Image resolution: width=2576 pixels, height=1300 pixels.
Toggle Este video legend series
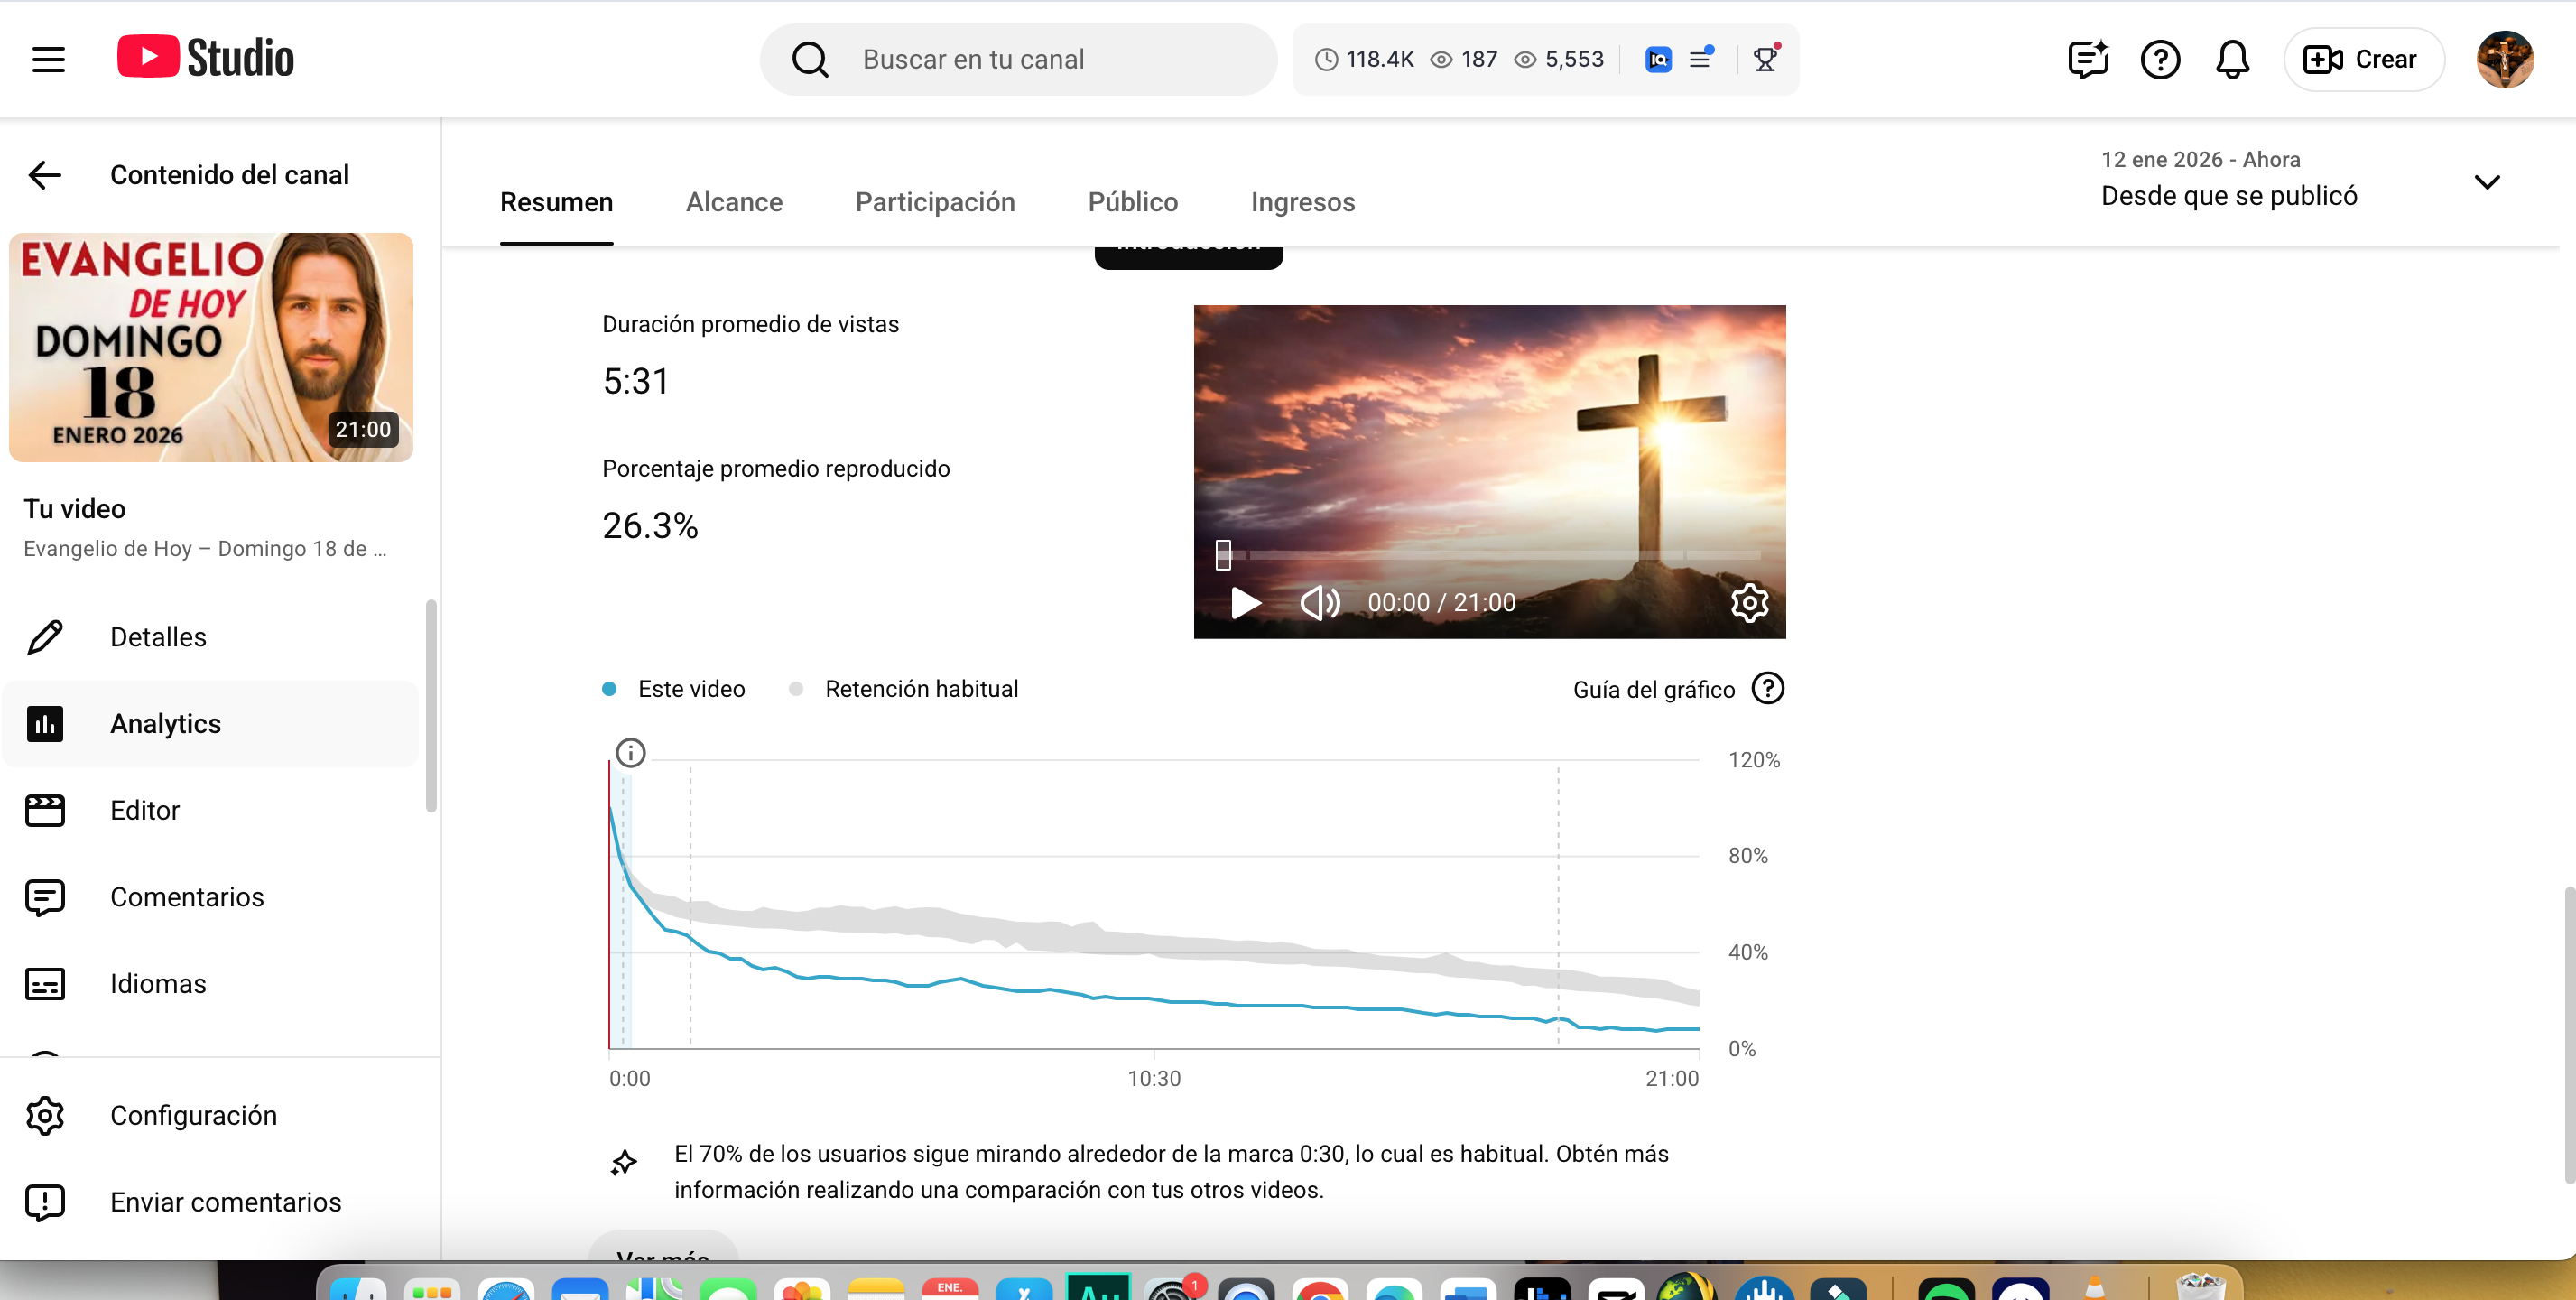click(690, 689)
